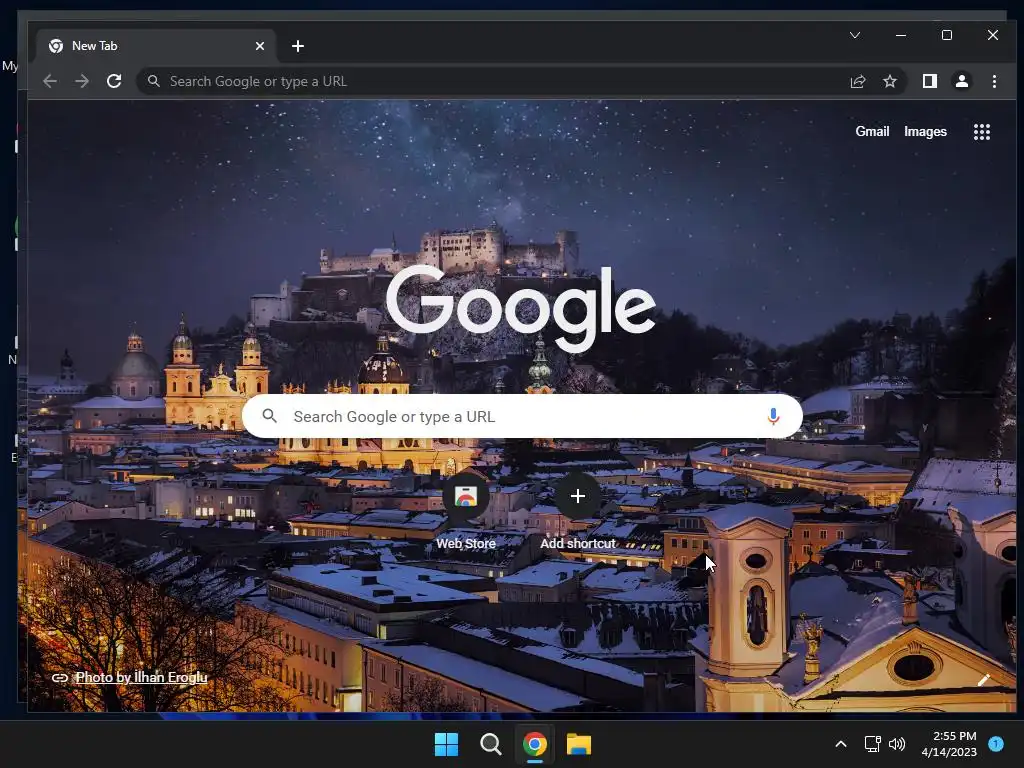
Task: Click Chrome icon in the taskbar
Action: tap(534, 744)
